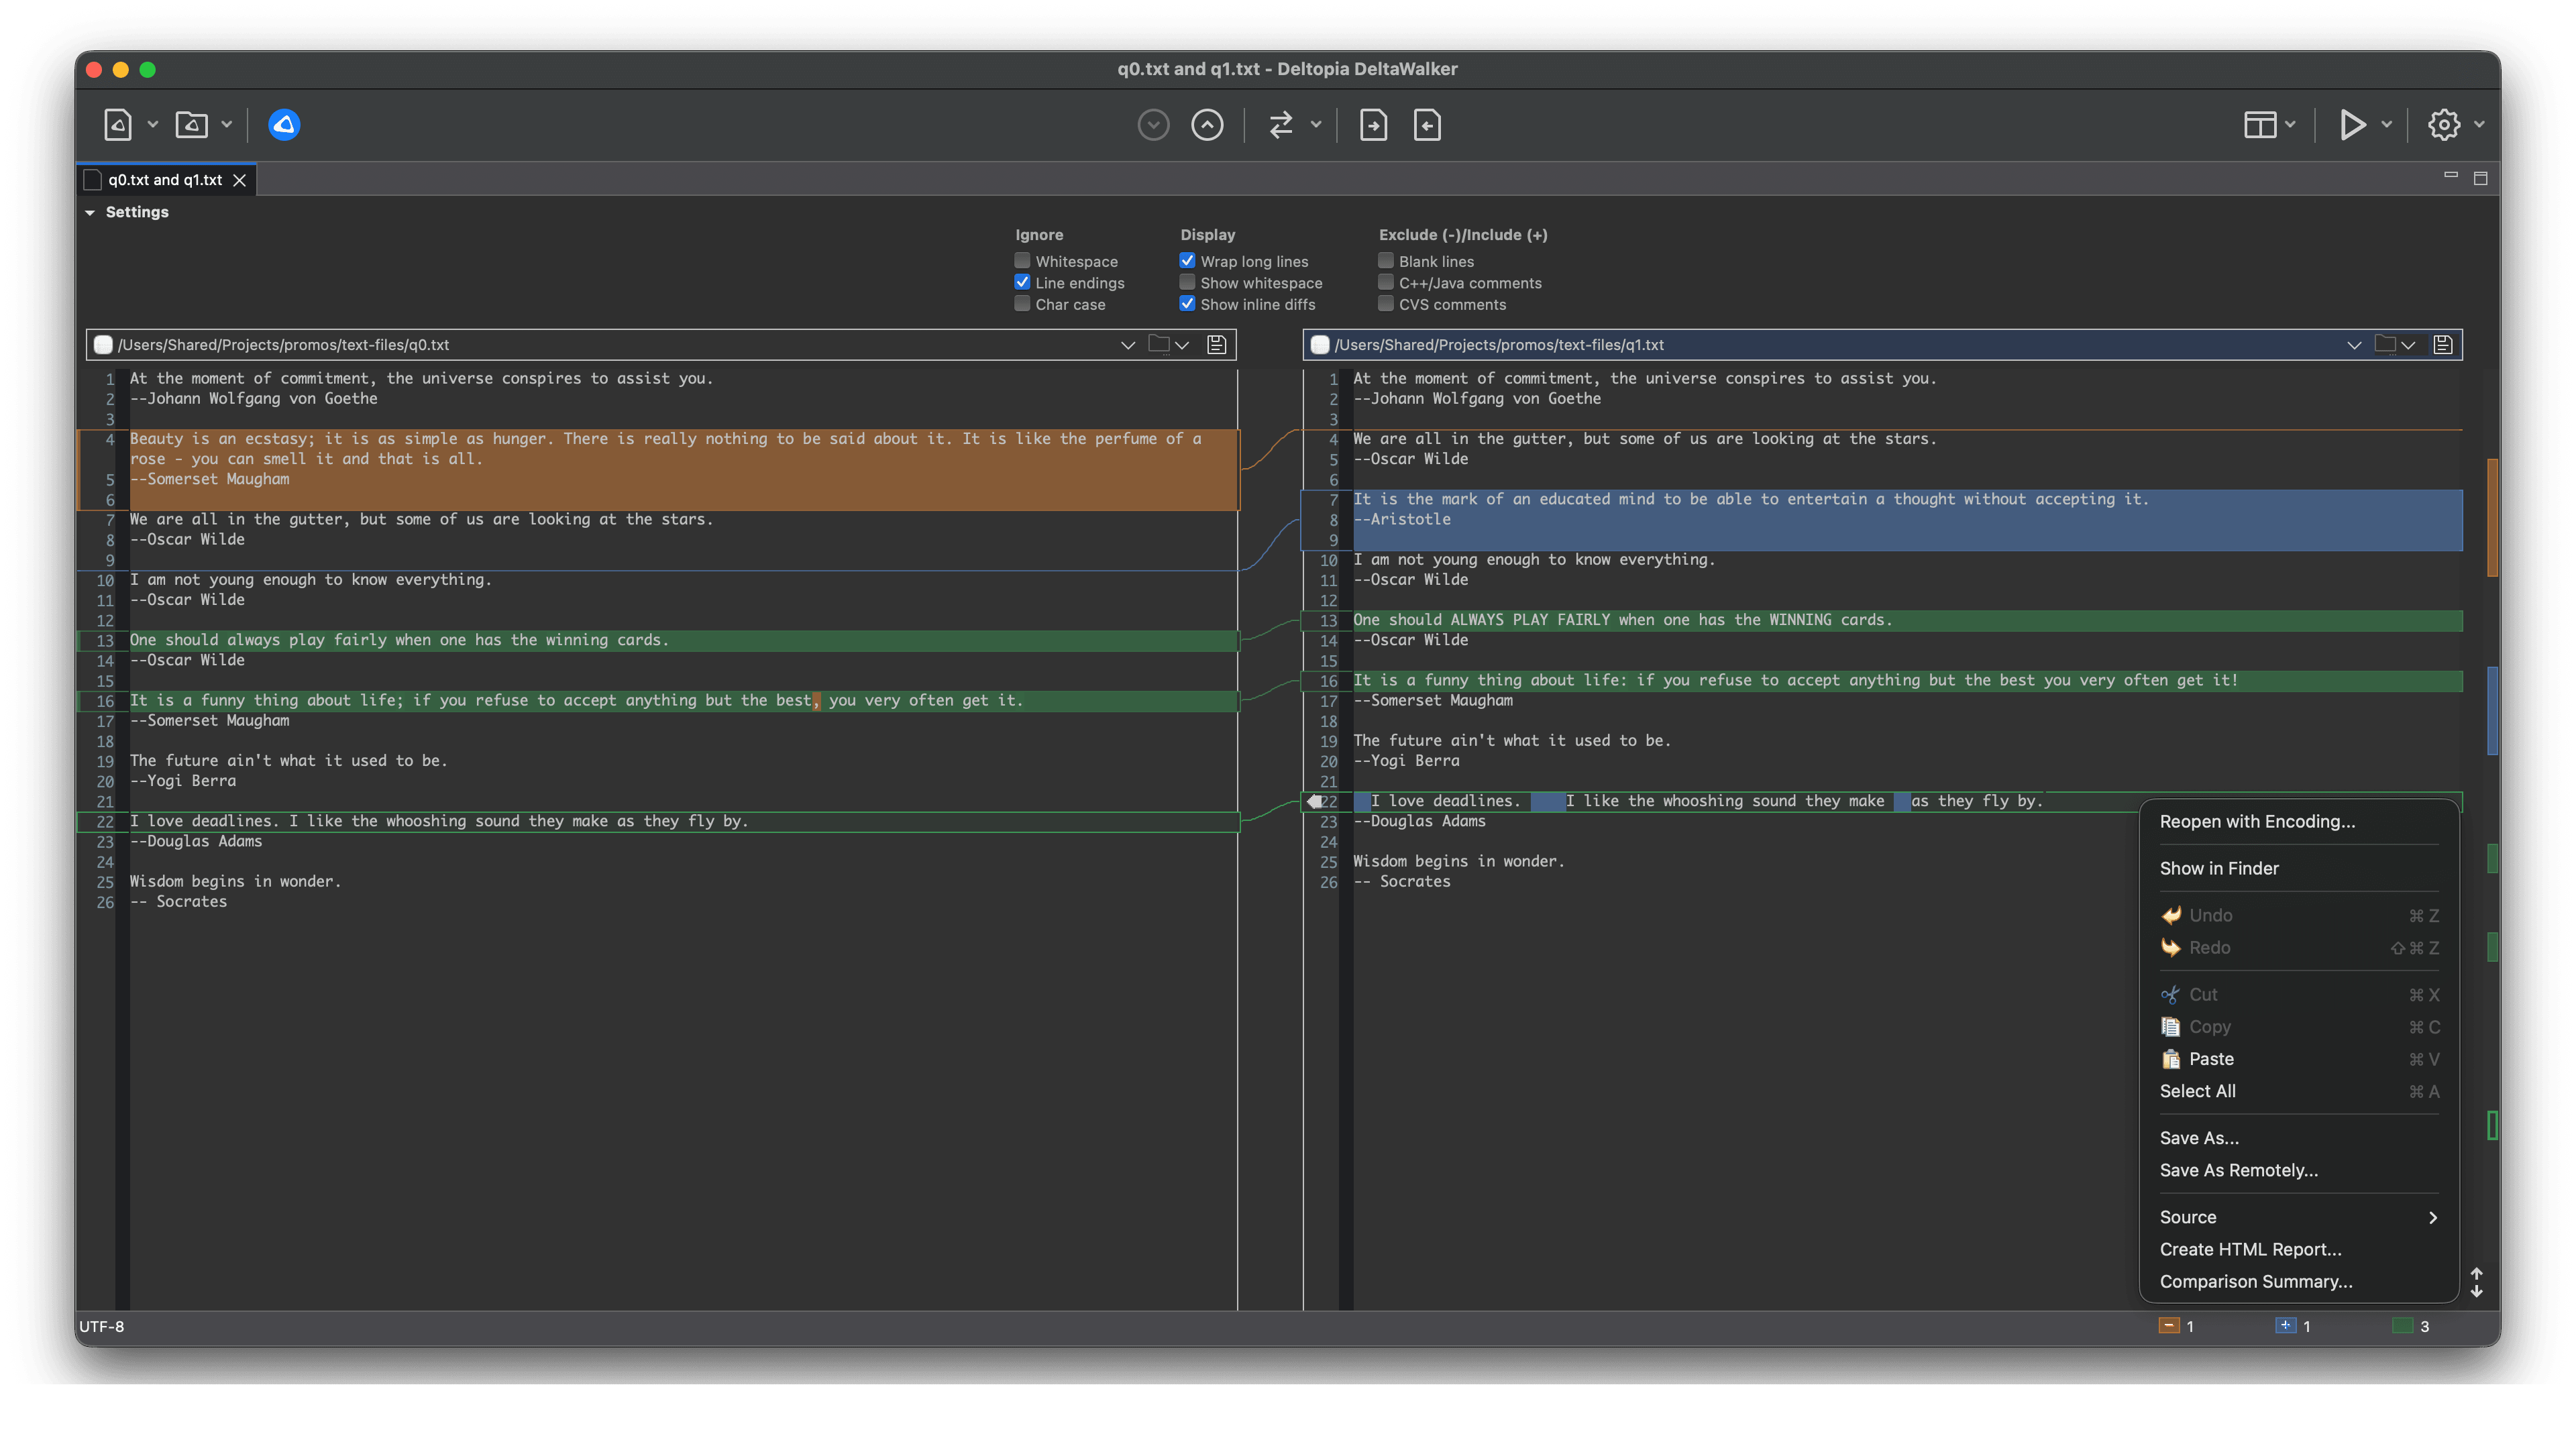Switch to q0.txt and q1.txt tab
Image resolution: width=2576 pixels, height=1446 pixels.
[x=165, y=180]
